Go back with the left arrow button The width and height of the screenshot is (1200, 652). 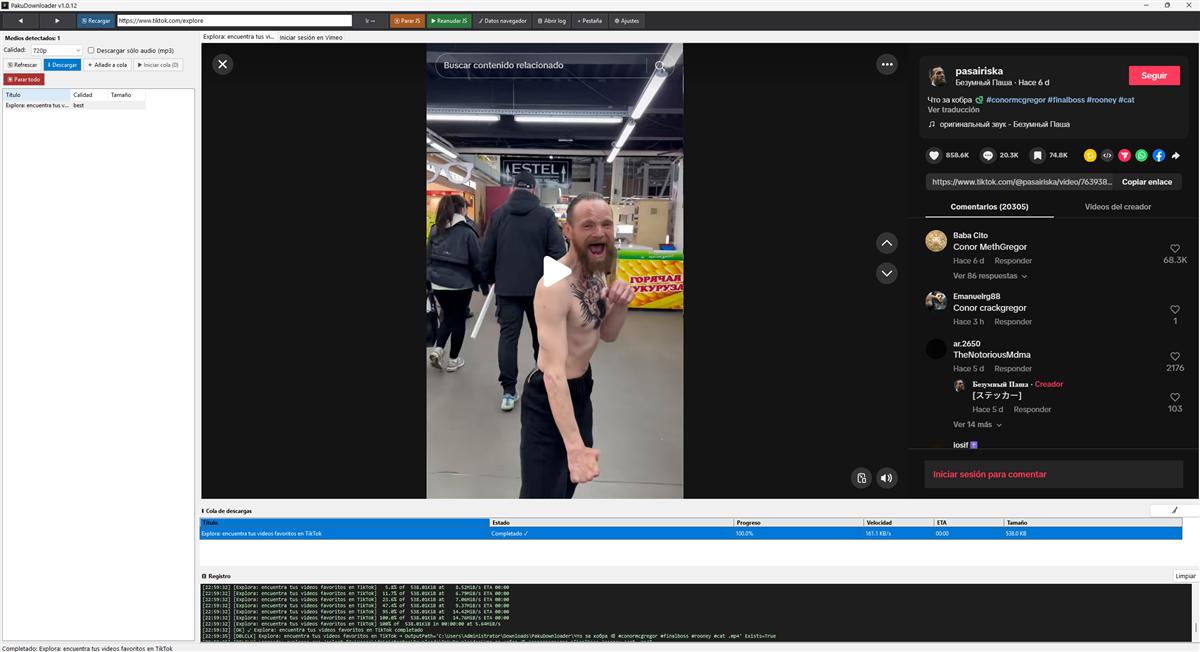click(x=21, y=20)
